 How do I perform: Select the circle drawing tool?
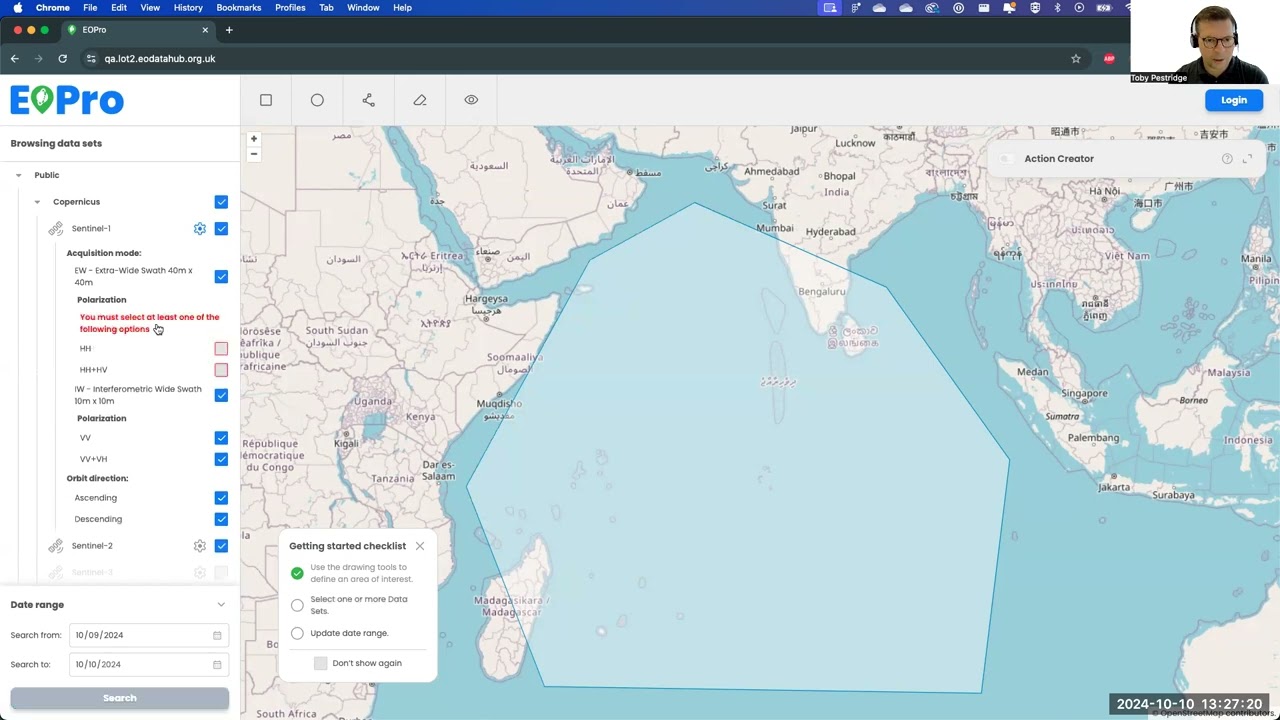317,100
